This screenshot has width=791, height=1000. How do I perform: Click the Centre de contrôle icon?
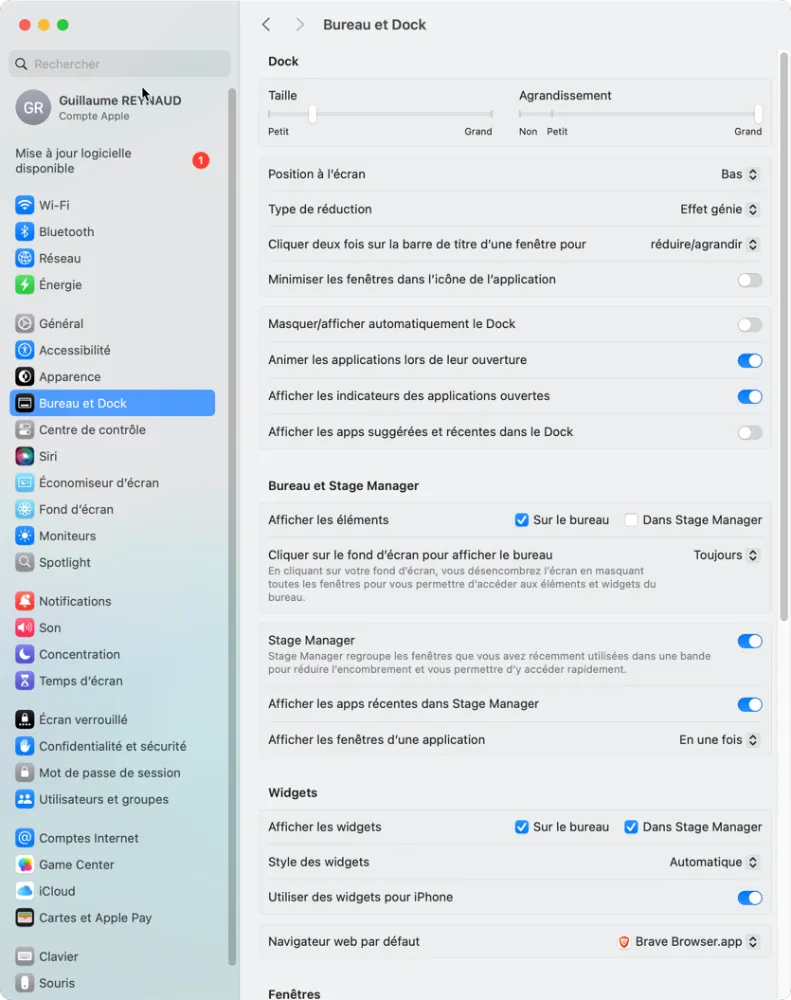point(24,430)
